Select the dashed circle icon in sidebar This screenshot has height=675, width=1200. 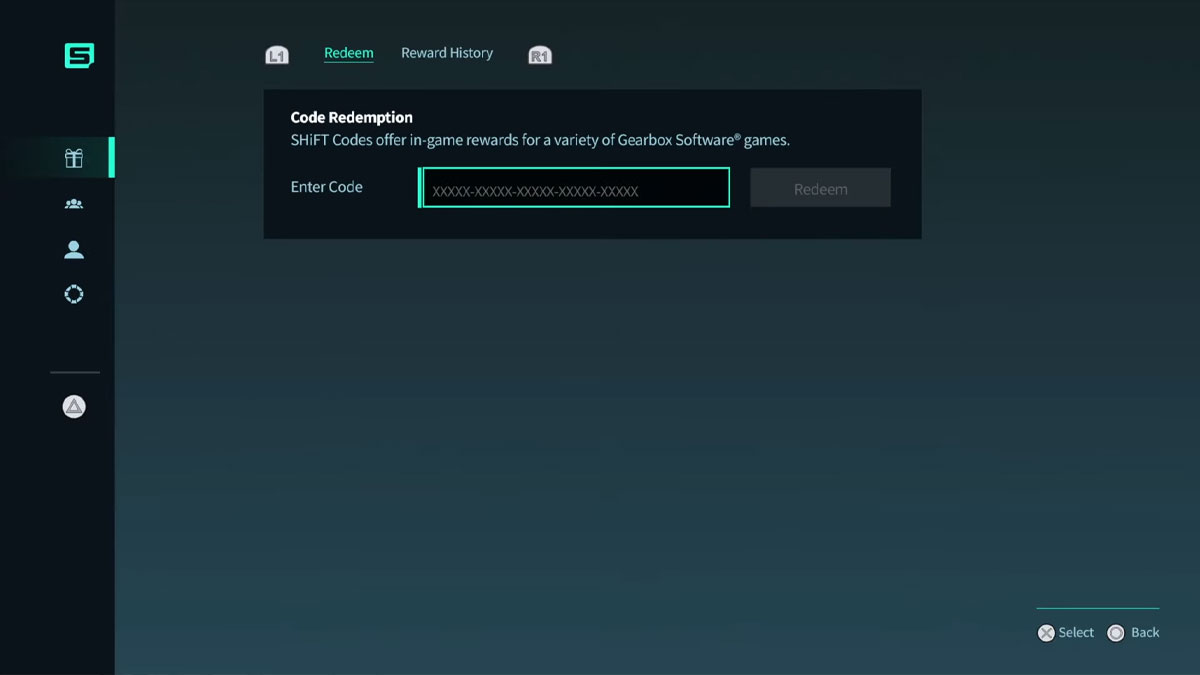point(74,295)
